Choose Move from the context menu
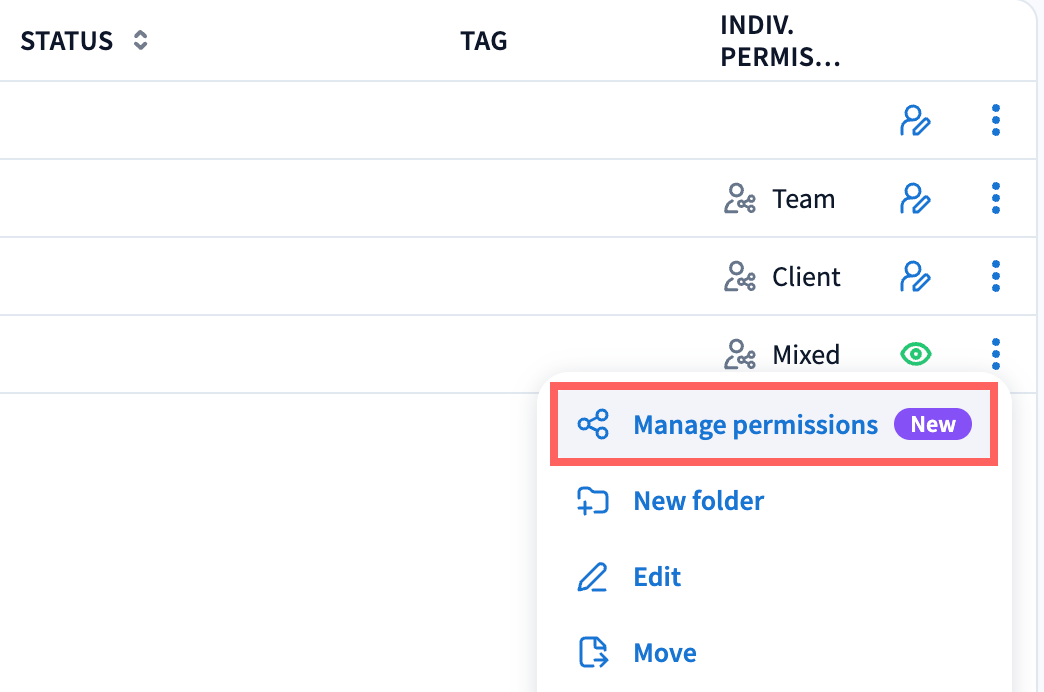1044x692 pixels. [x=665, y=653]
